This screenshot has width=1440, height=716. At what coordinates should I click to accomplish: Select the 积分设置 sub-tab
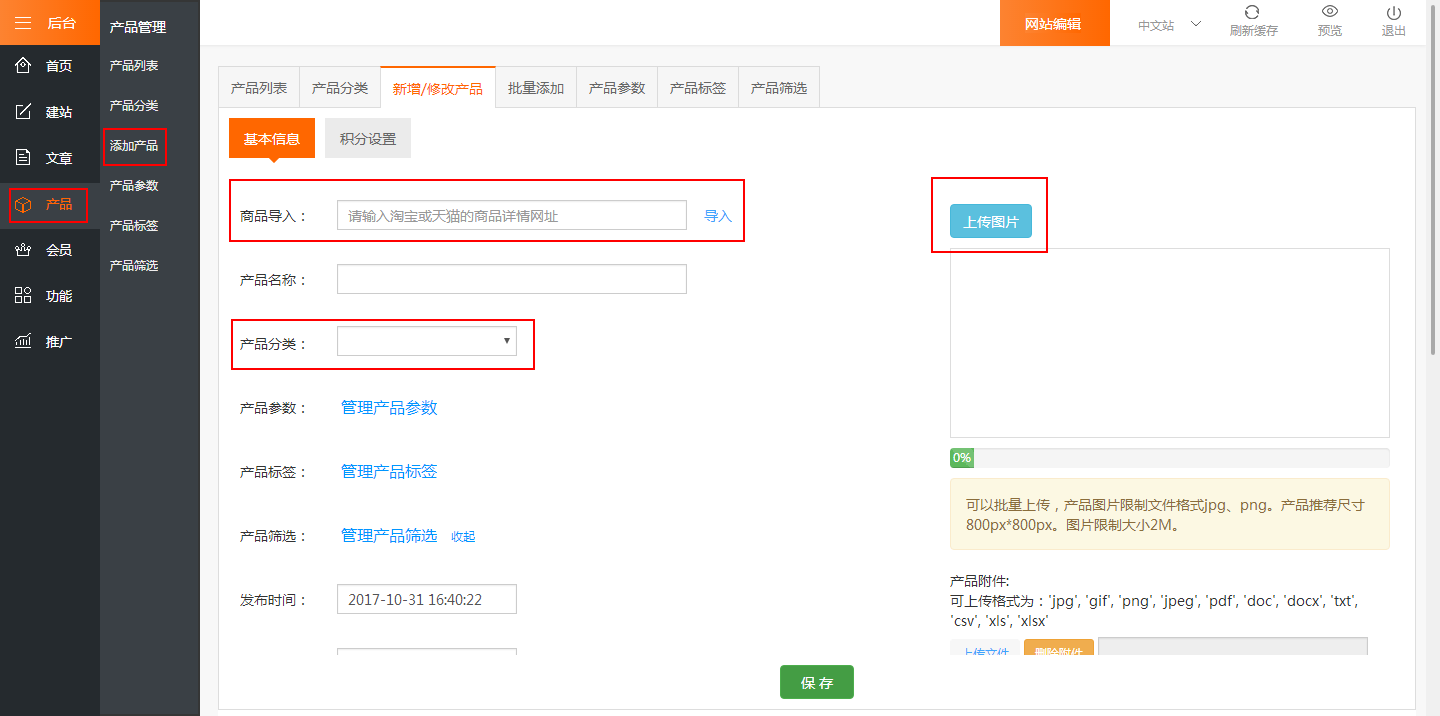368,139
